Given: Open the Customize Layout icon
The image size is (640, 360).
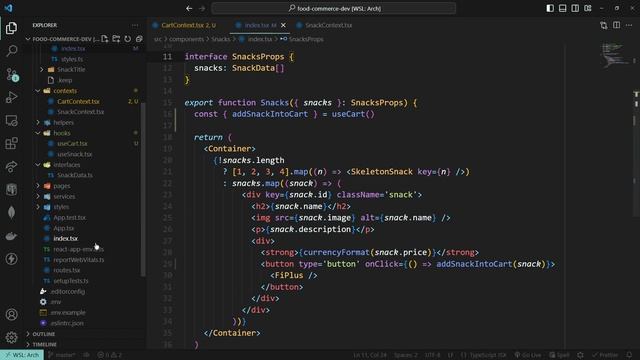Looking at the screenshot, I should pos(588,8).
